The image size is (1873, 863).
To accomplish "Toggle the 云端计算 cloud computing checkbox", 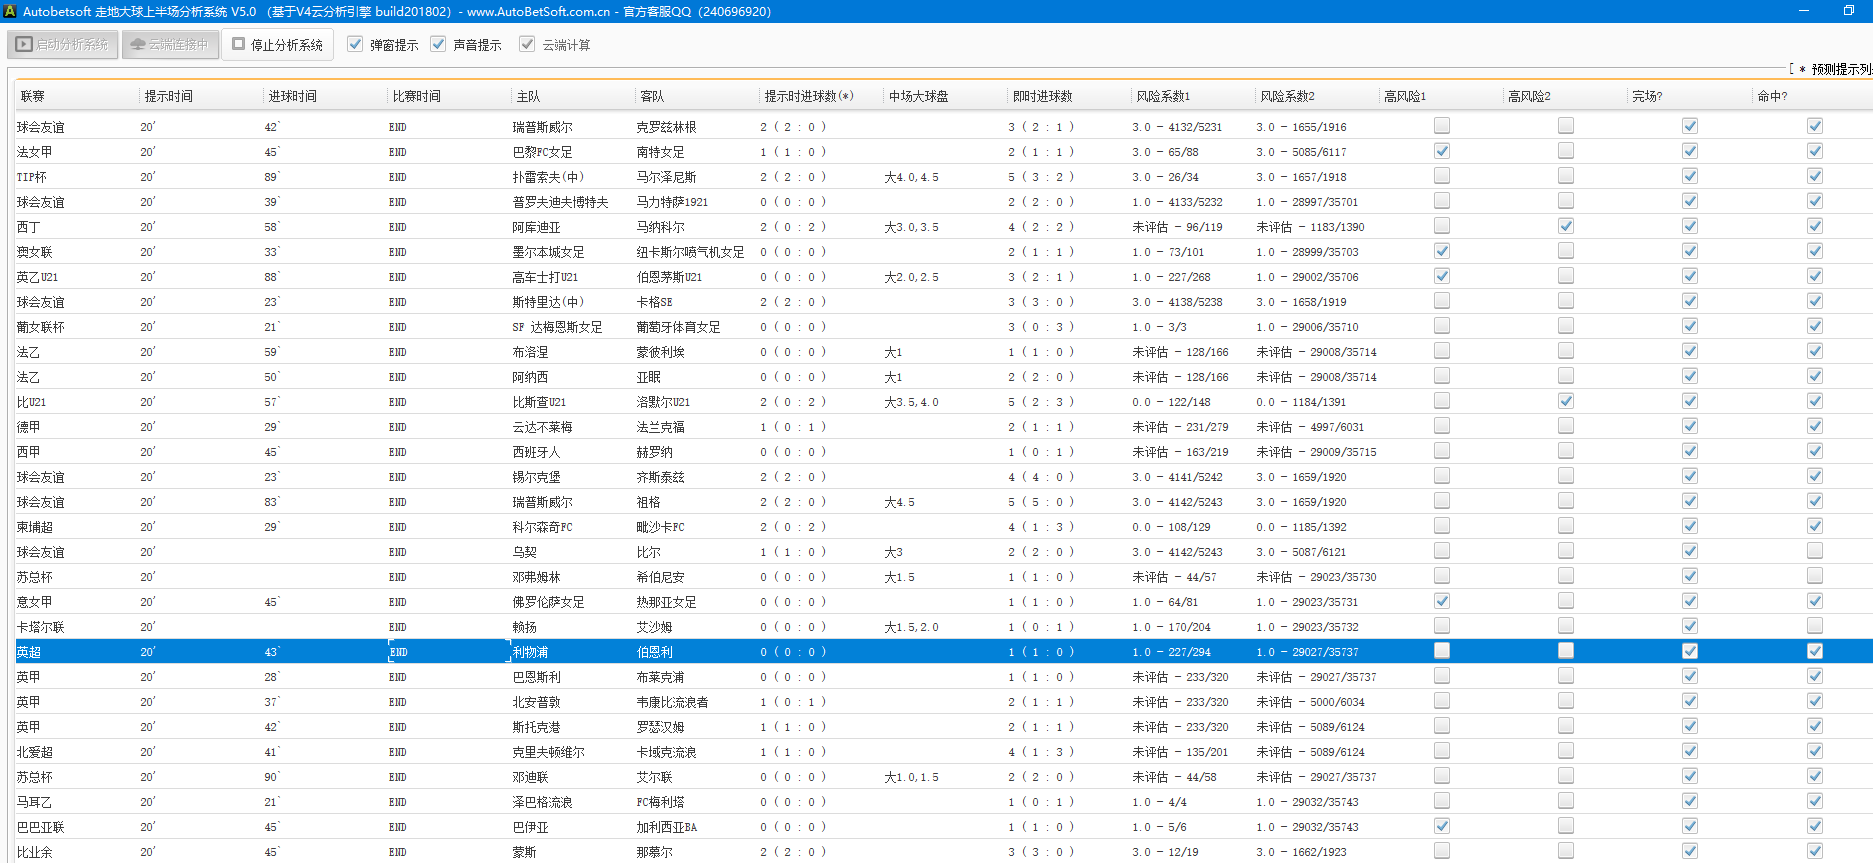I will 527,45.
